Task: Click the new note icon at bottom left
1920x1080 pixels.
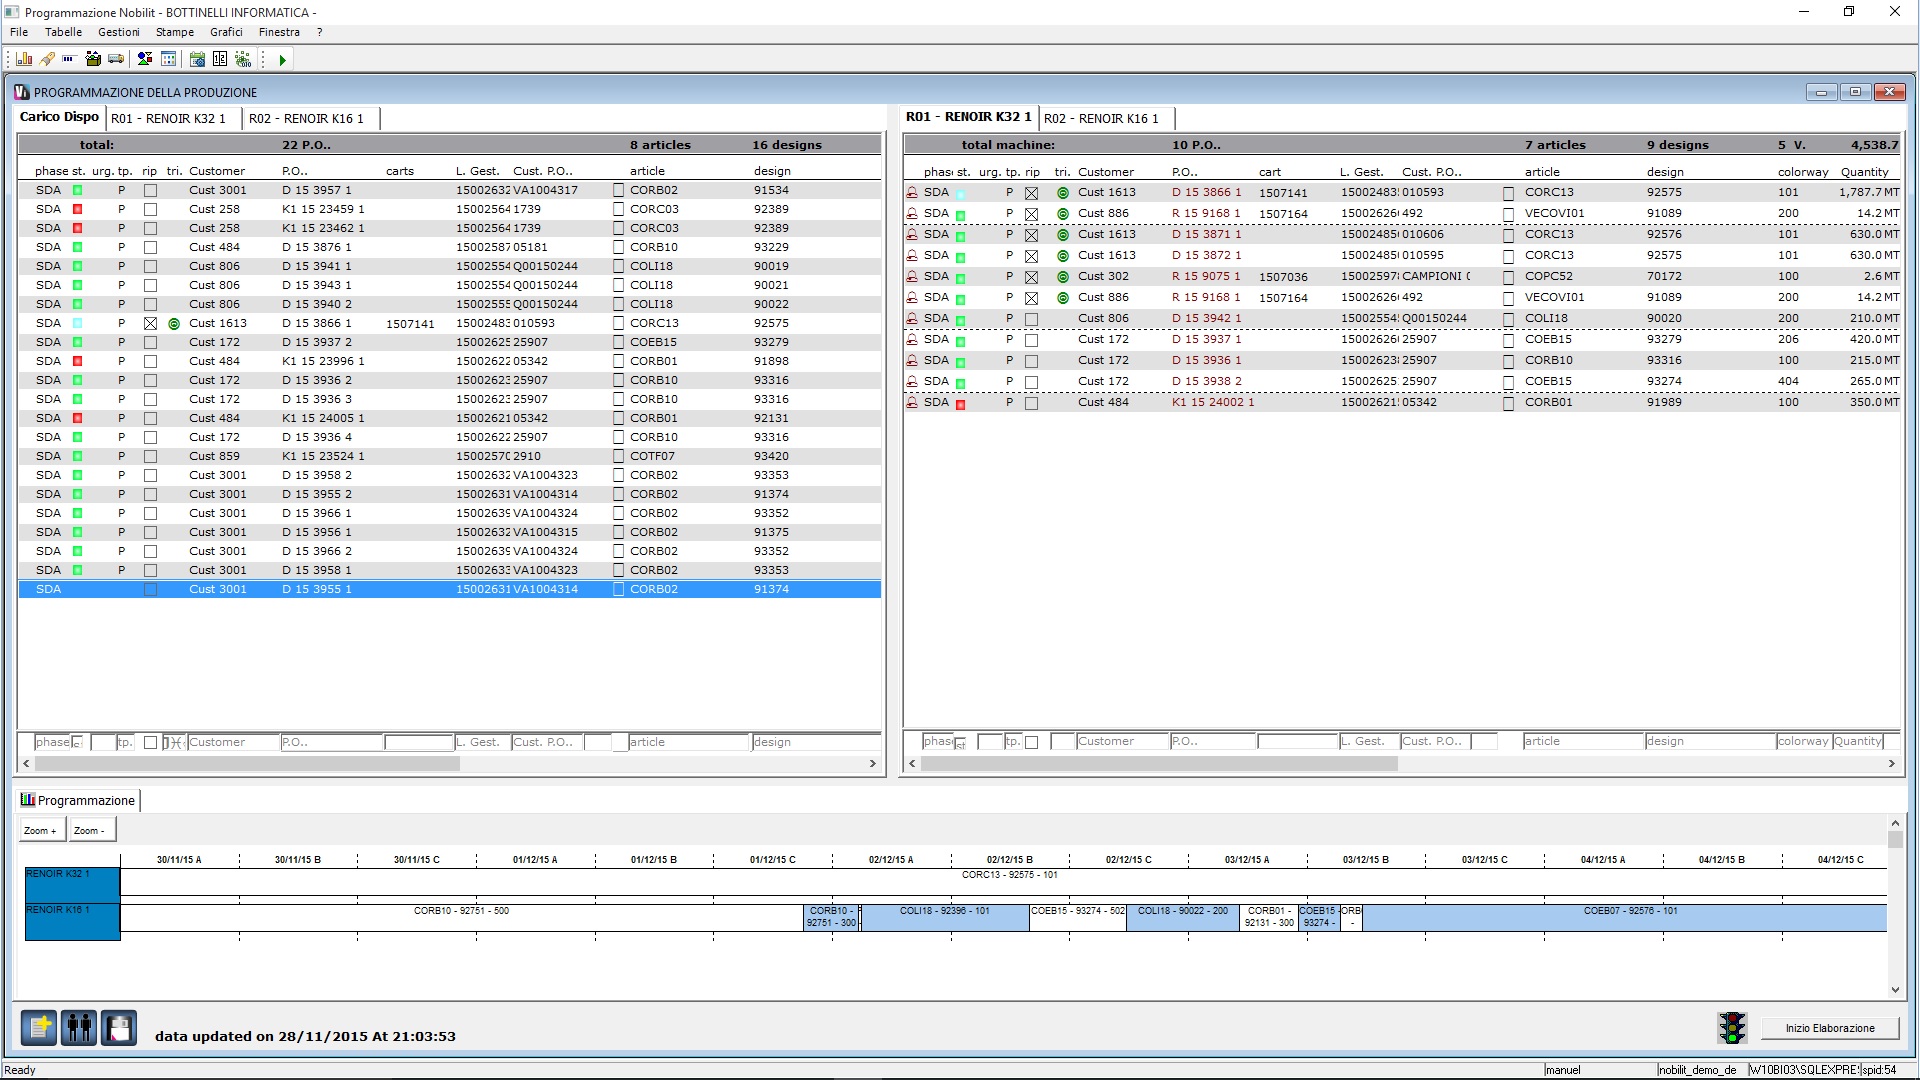Action: coord(39,1027)
